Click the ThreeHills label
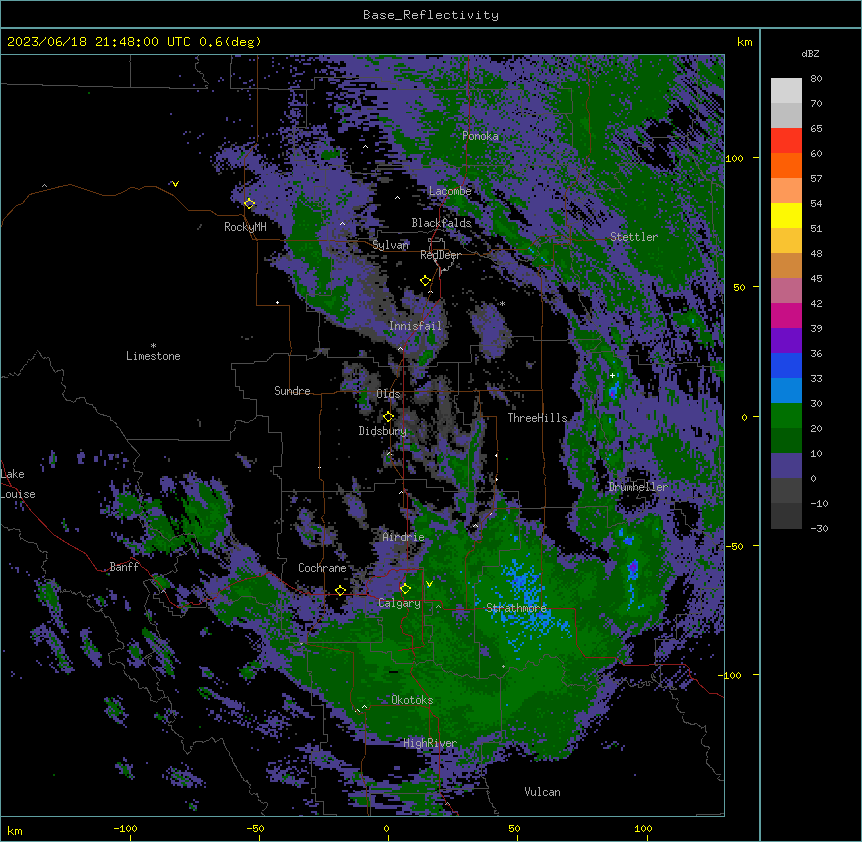862x842 pixels. click(x=537, y=418)
